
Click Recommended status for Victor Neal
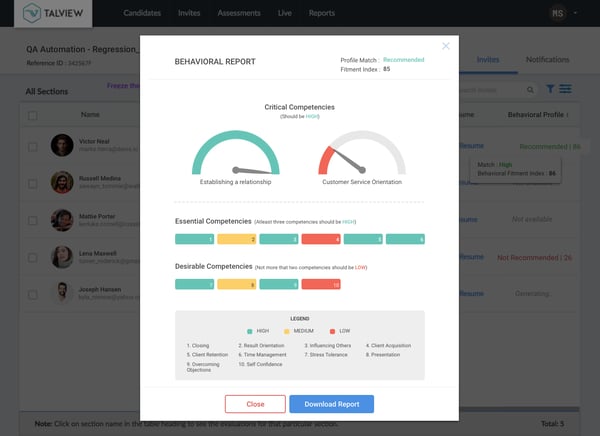click(550, 147)
